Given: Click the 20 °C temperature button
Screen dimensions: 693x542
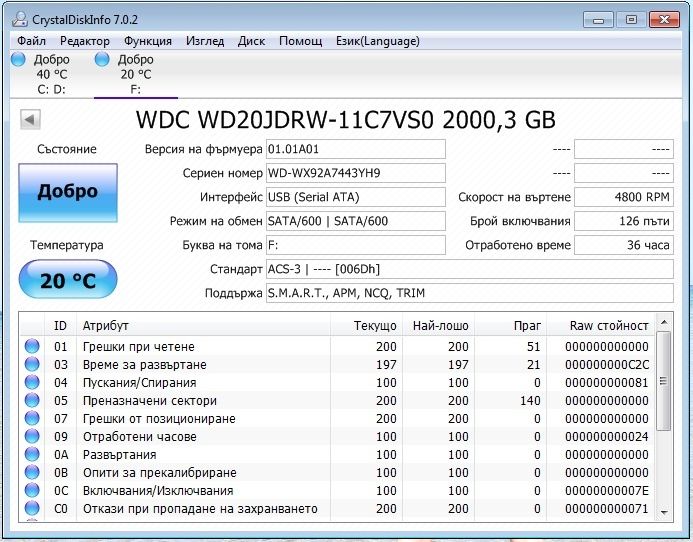Looking at the screenshot, I should 68,280.
